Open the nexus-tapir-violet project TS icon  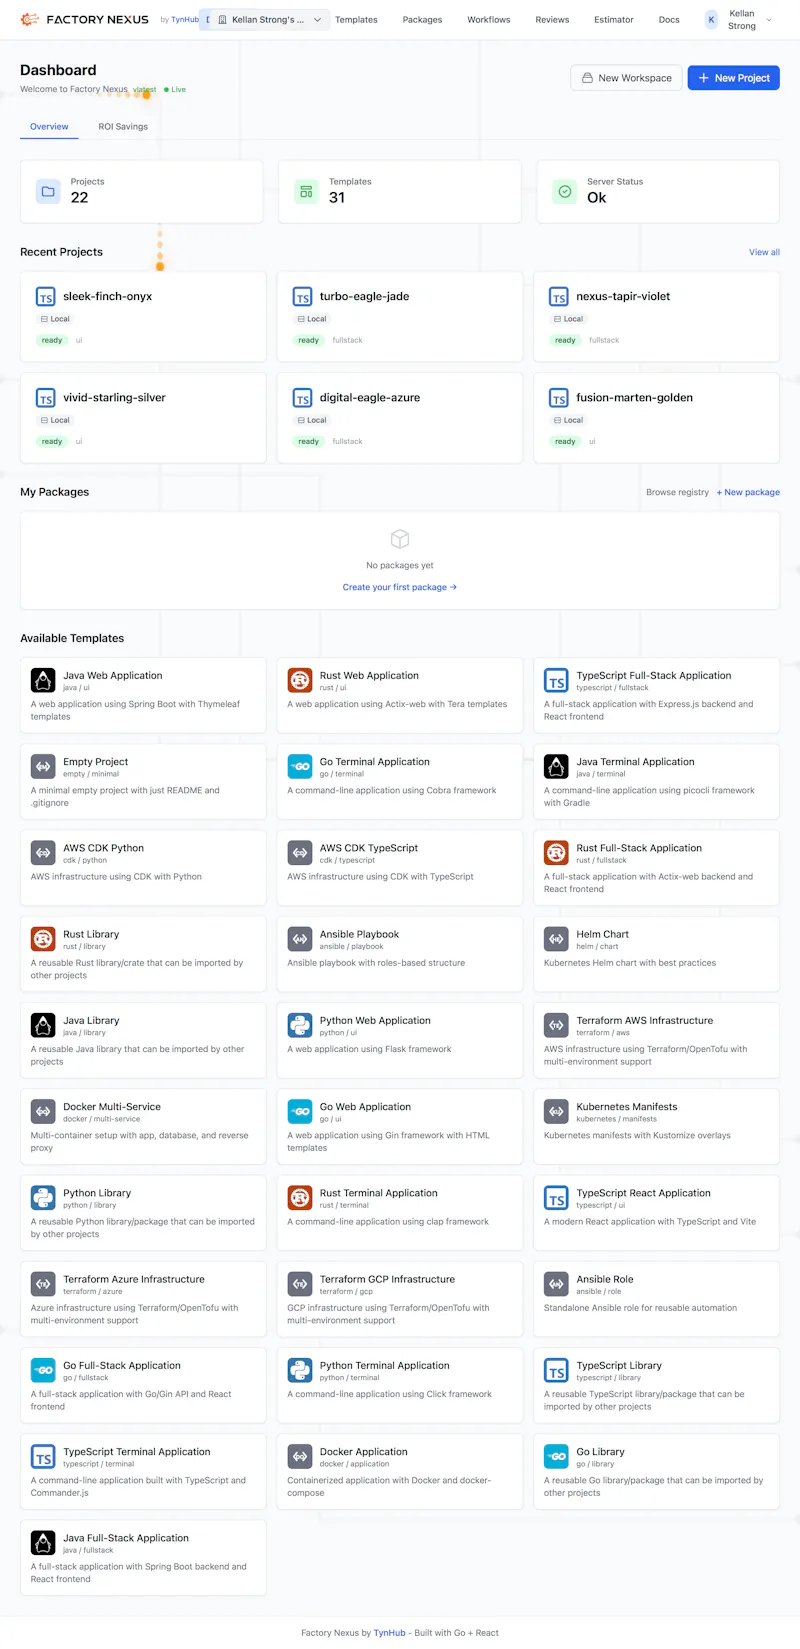tap(559, 297)
